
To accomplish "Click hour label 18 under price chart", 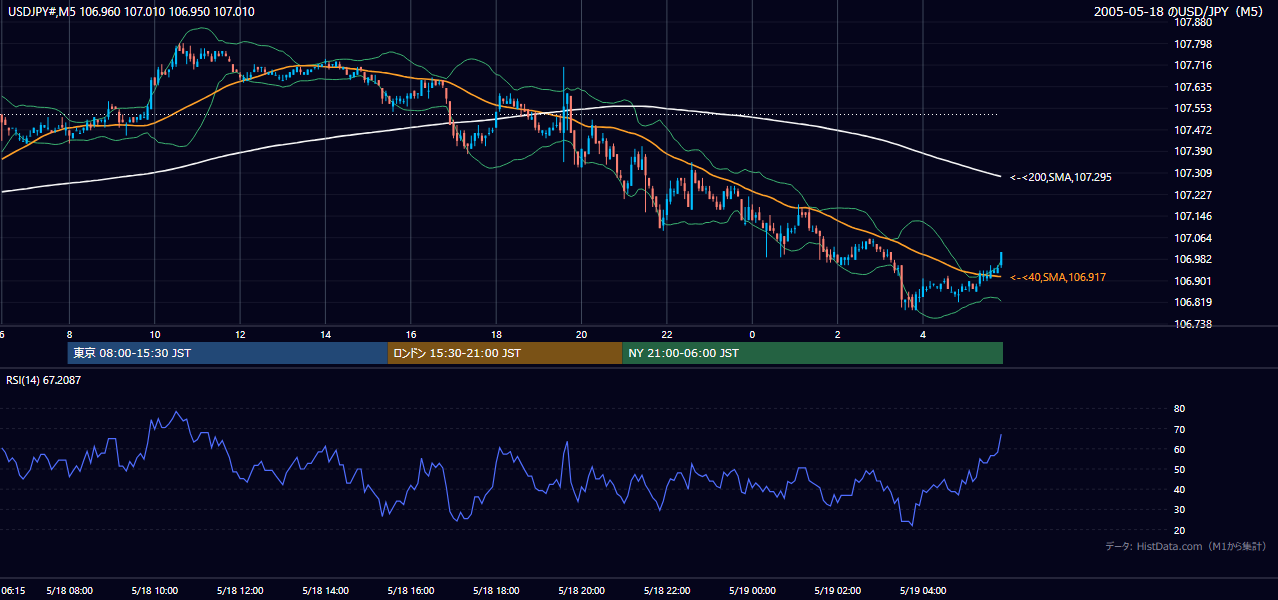I will (x=496, y=335).
